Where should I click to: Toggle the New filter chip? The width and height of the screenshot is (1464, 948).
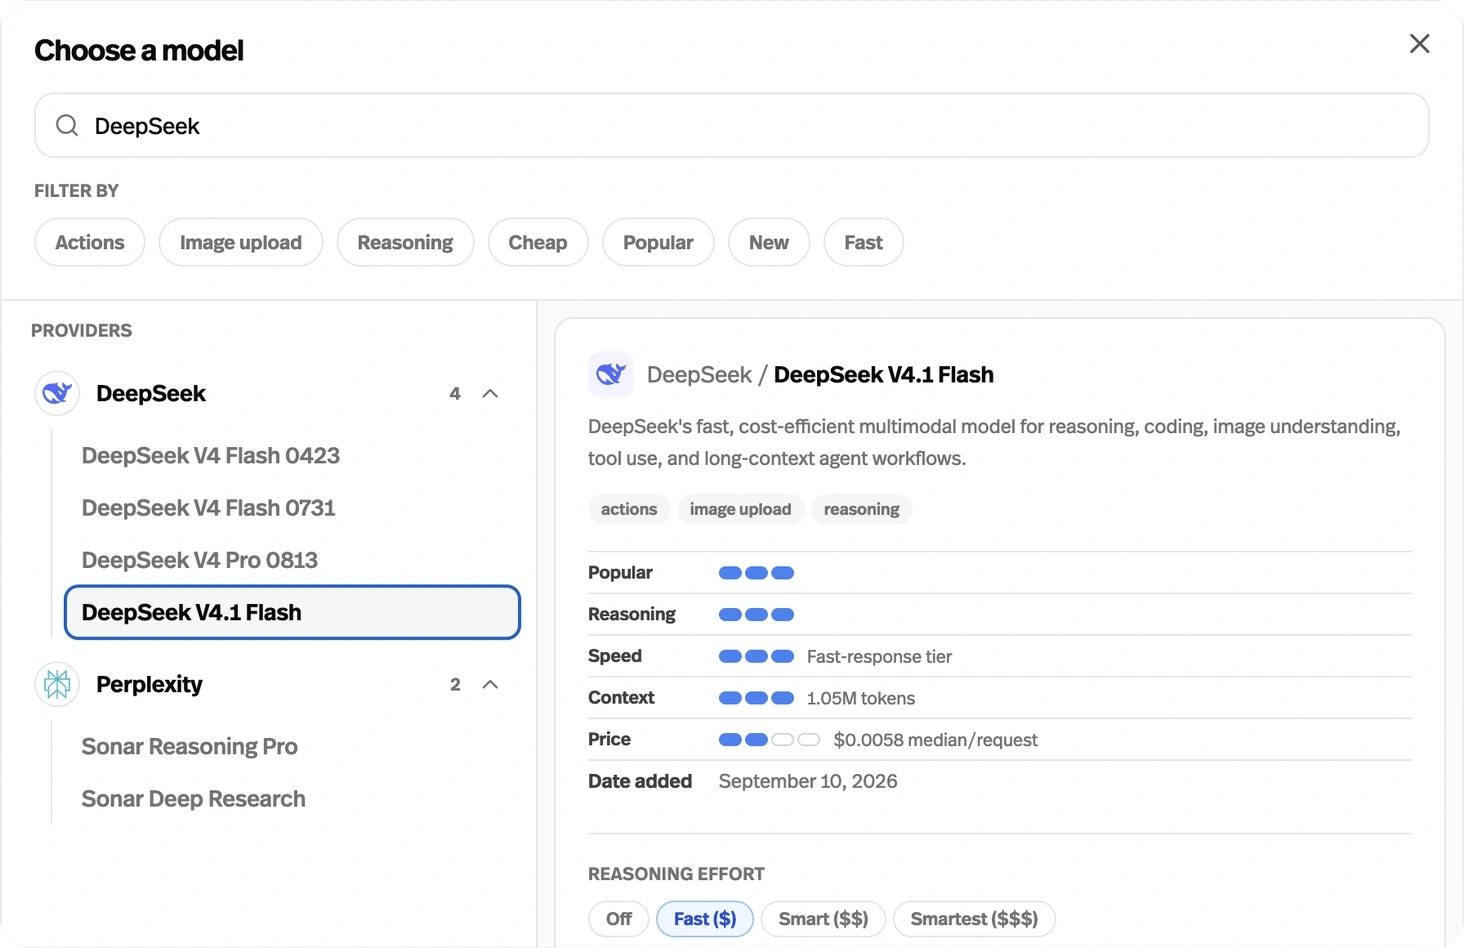[x=769, y=242]
